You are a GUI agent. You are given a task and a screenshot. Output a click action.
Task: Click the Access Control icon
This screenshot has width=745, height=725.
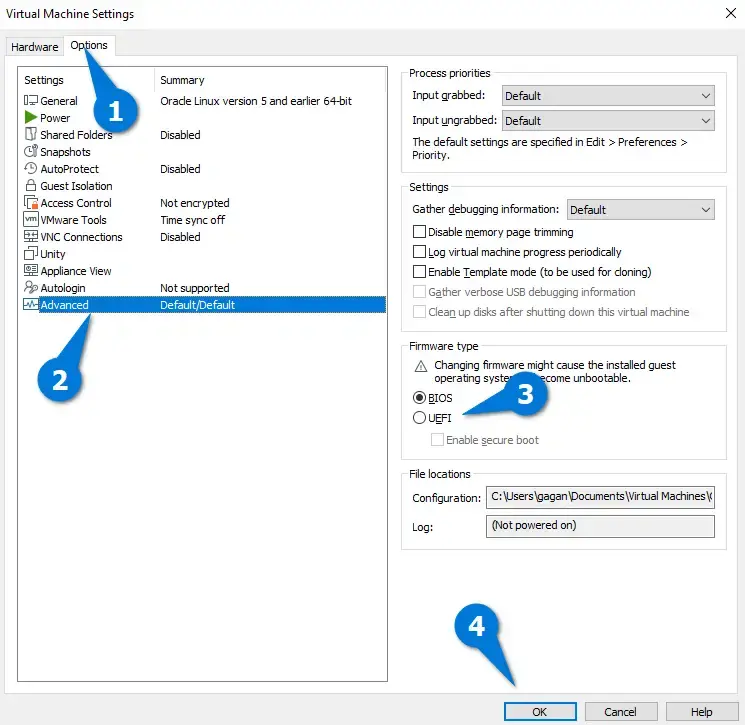31,202
